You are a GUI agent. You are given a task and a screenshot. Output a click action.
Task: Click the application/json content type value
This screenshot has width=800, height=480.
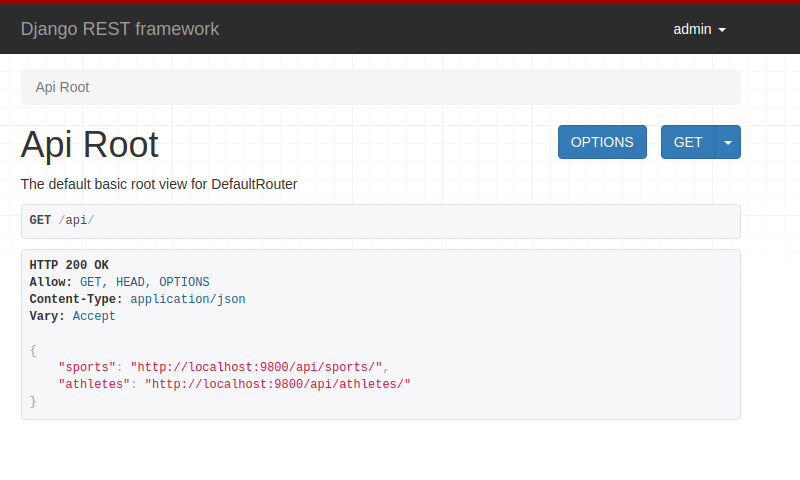[x=188, y=299]
